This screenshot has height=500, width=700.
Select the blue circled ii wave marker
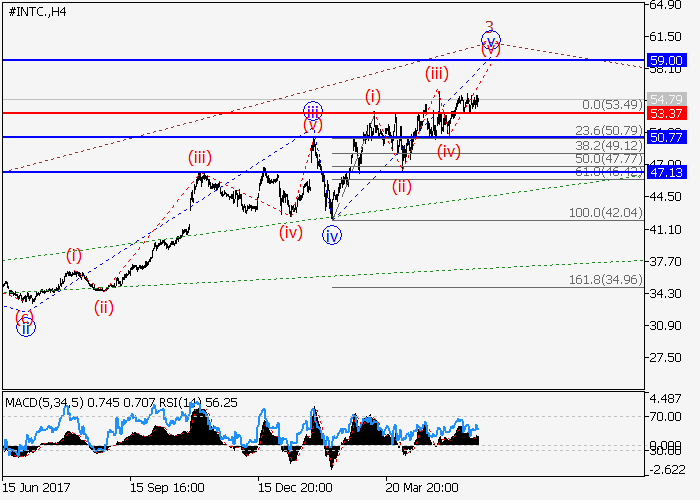pos(25,327)
